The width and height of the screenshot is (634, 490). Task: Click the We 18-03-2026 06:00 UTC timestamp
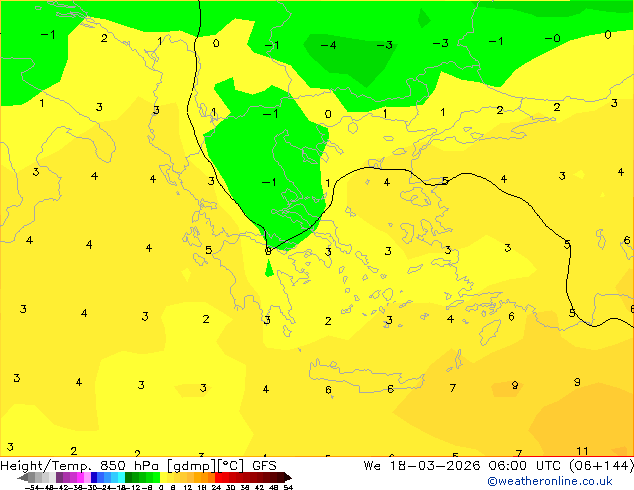coord(498,466)
